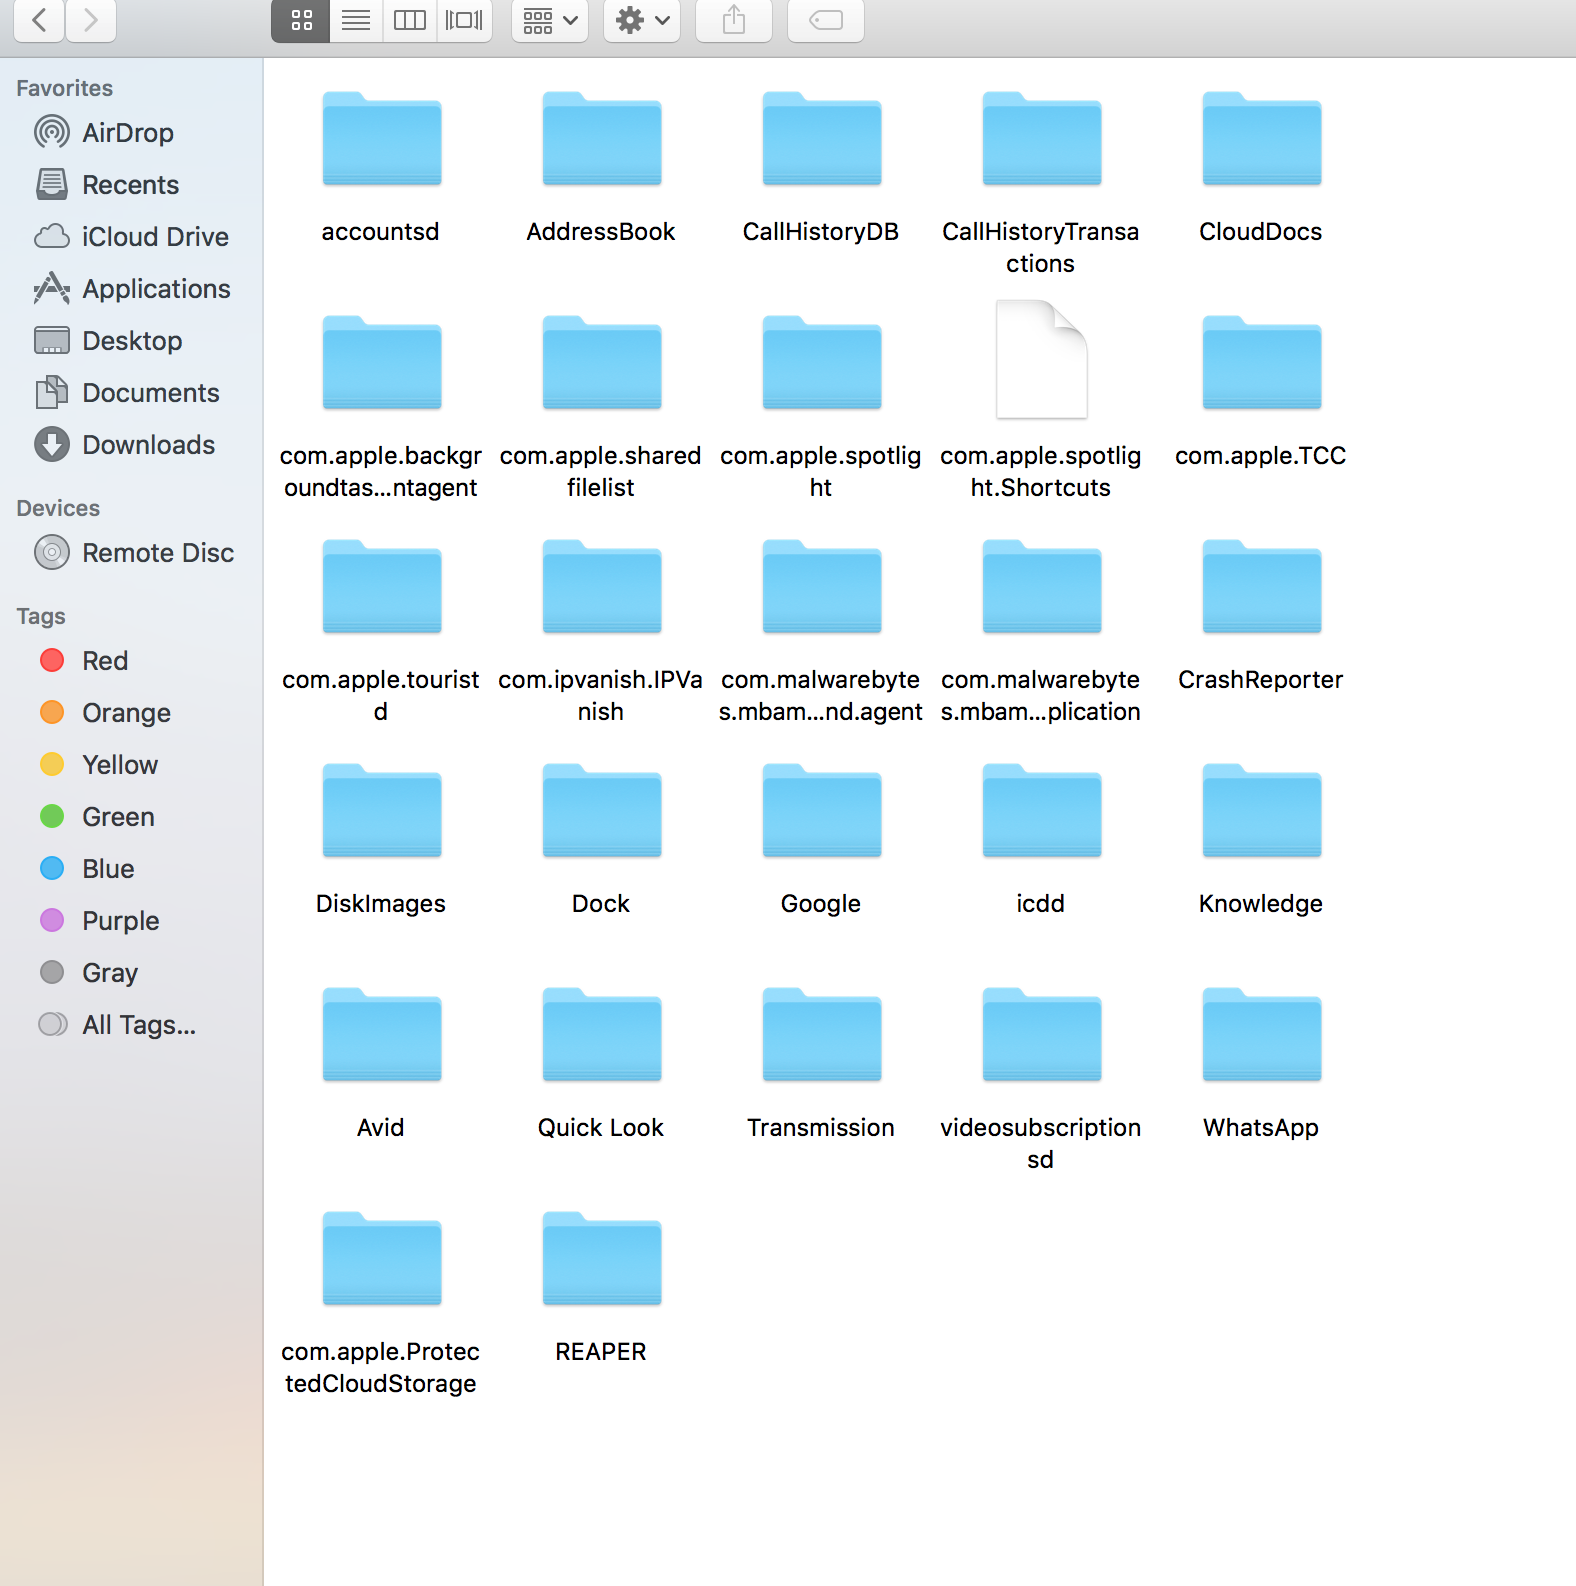Select the icdd folder
Screen dimensions: 1576x1586
pos(1041,812)
